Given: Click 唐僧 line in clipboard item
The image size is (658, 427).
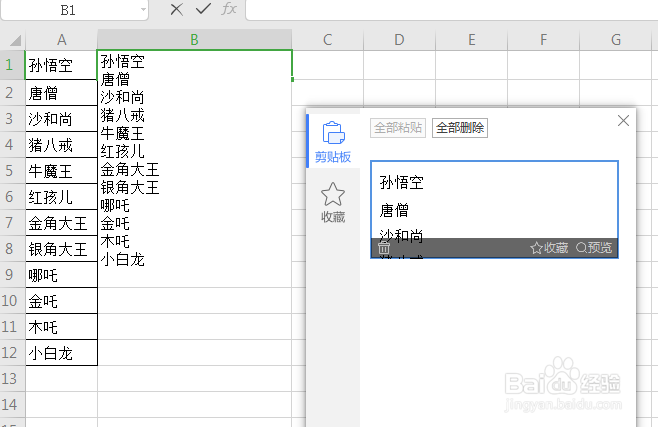Looking at the screenshot, I should click(x=394, y=210).
